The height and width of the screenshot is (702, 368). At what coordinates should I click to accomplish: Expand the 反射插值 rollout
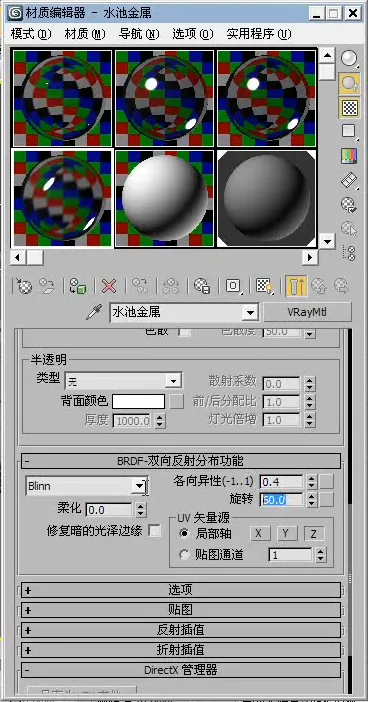coord(180,629)
